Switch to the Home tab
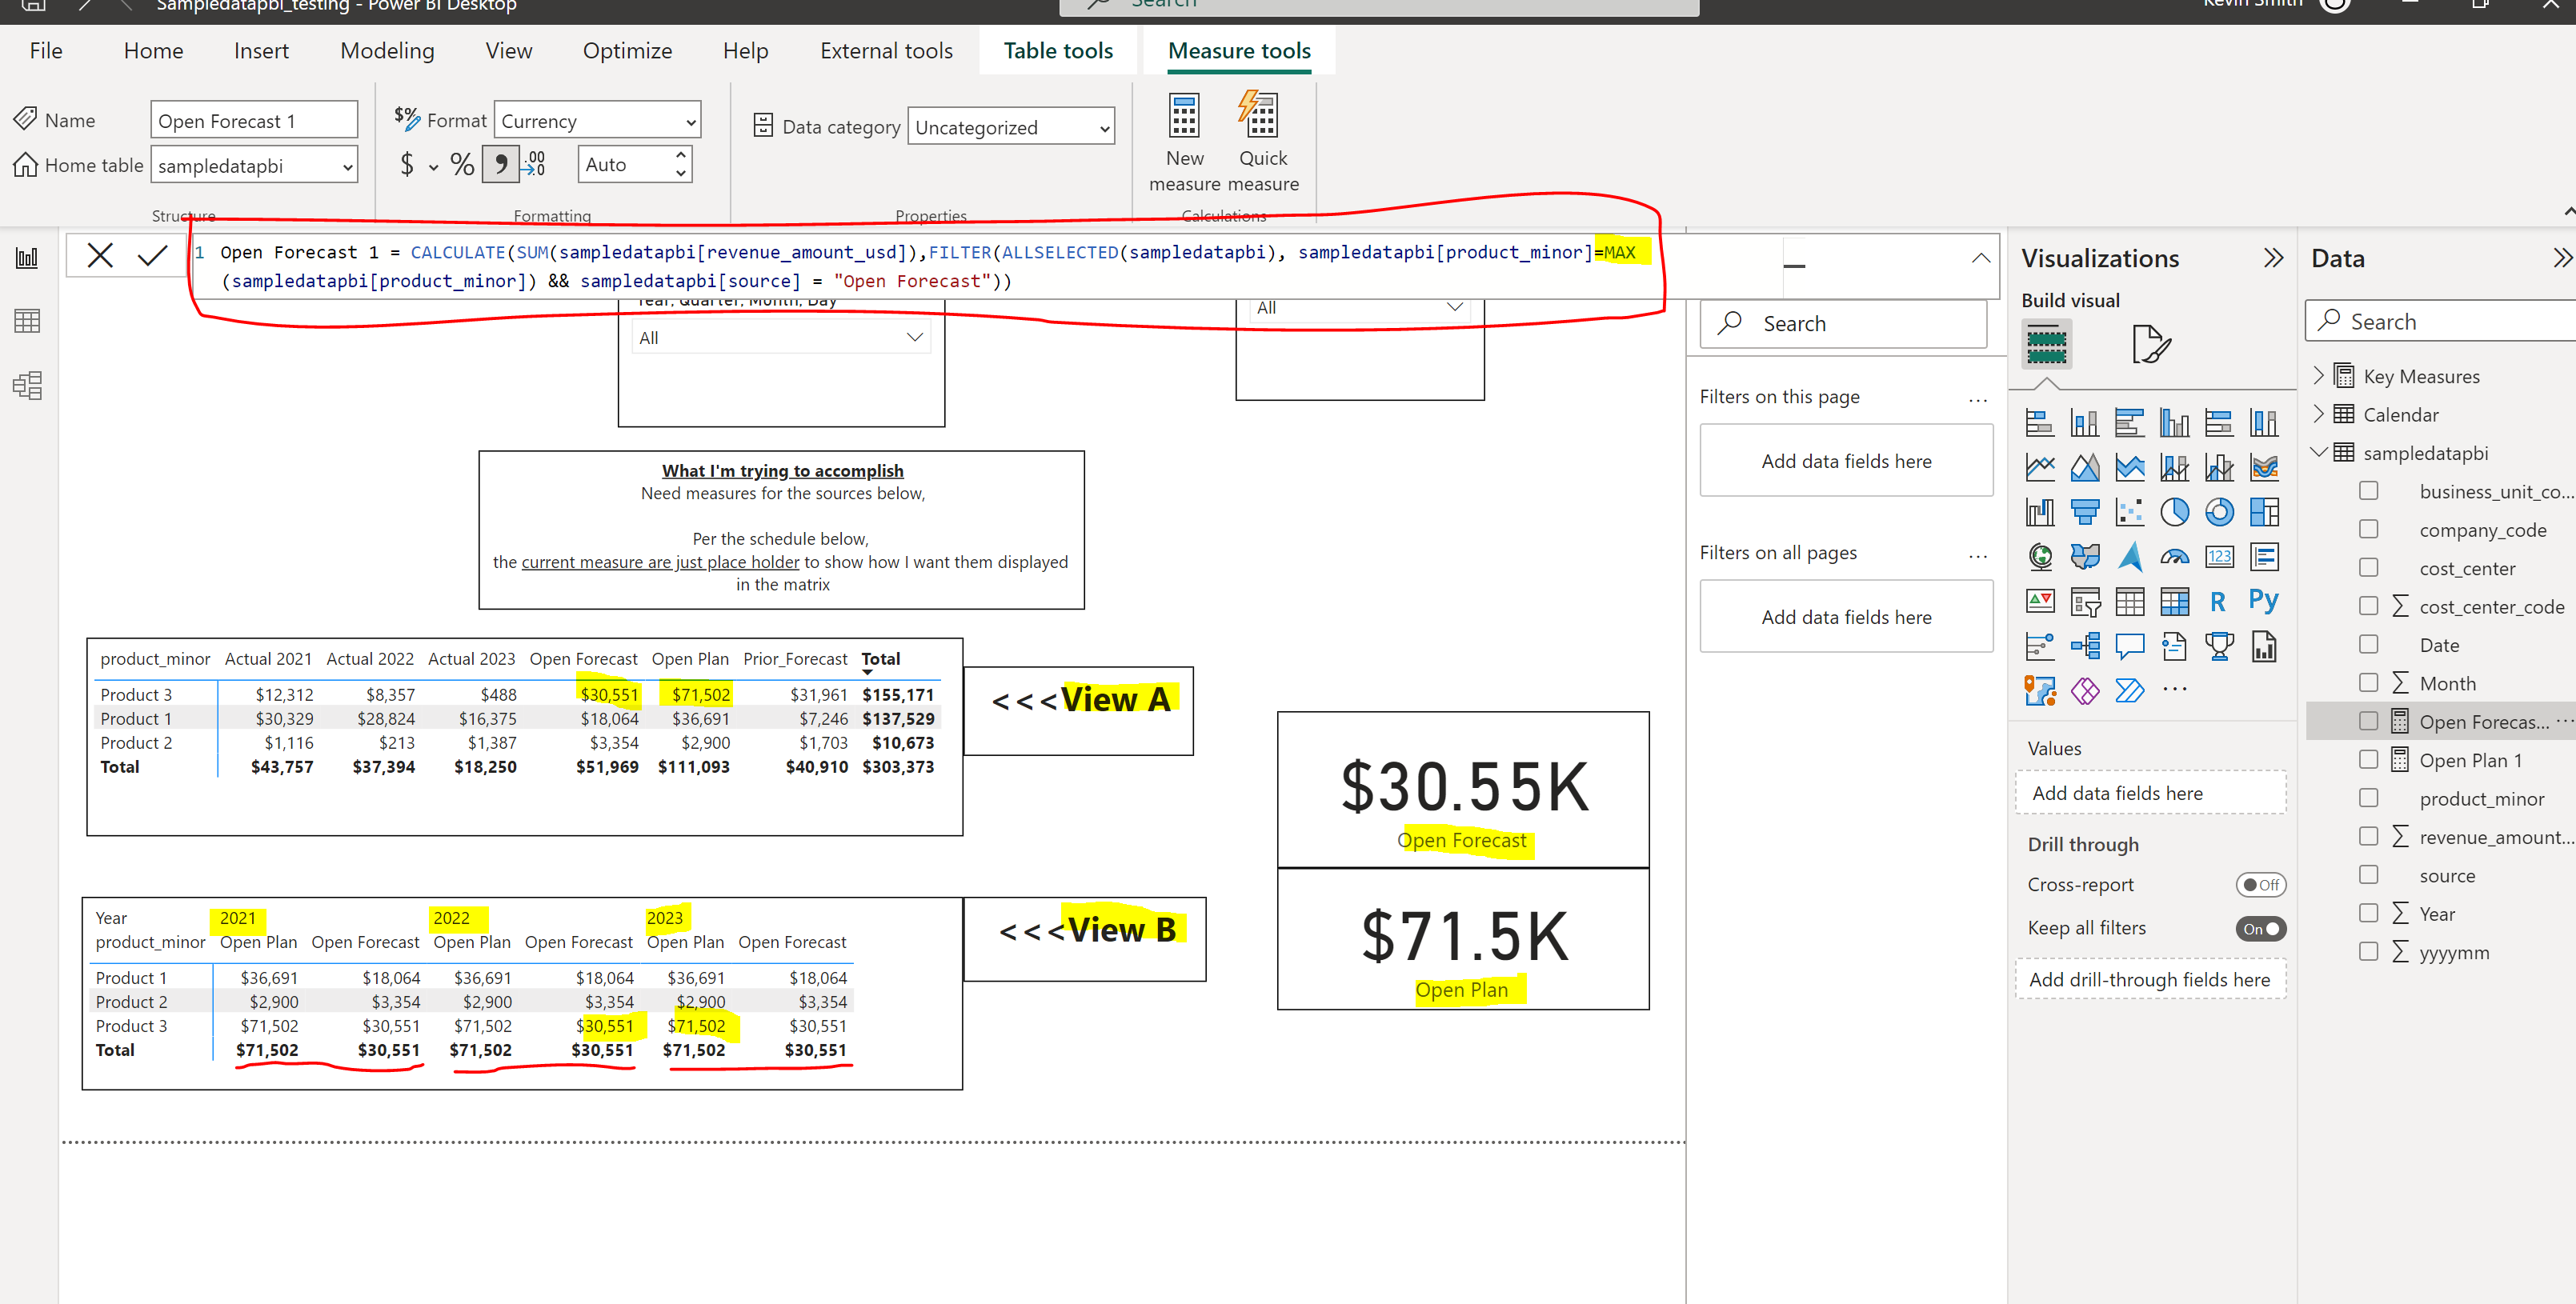Viewport: 2576px width, 1304px height. click(153, 50)
